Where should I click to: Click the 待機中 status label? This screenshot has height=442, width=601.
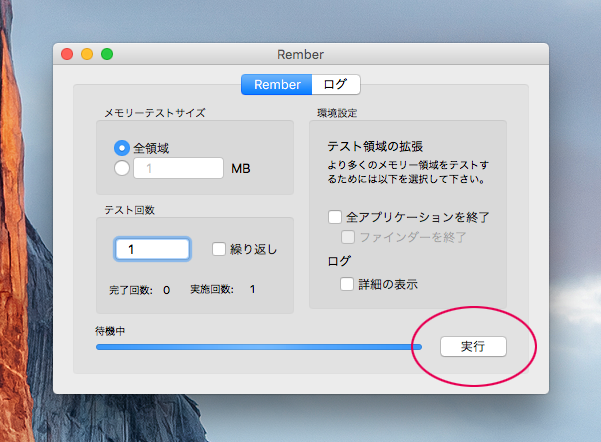coord(110,331)
